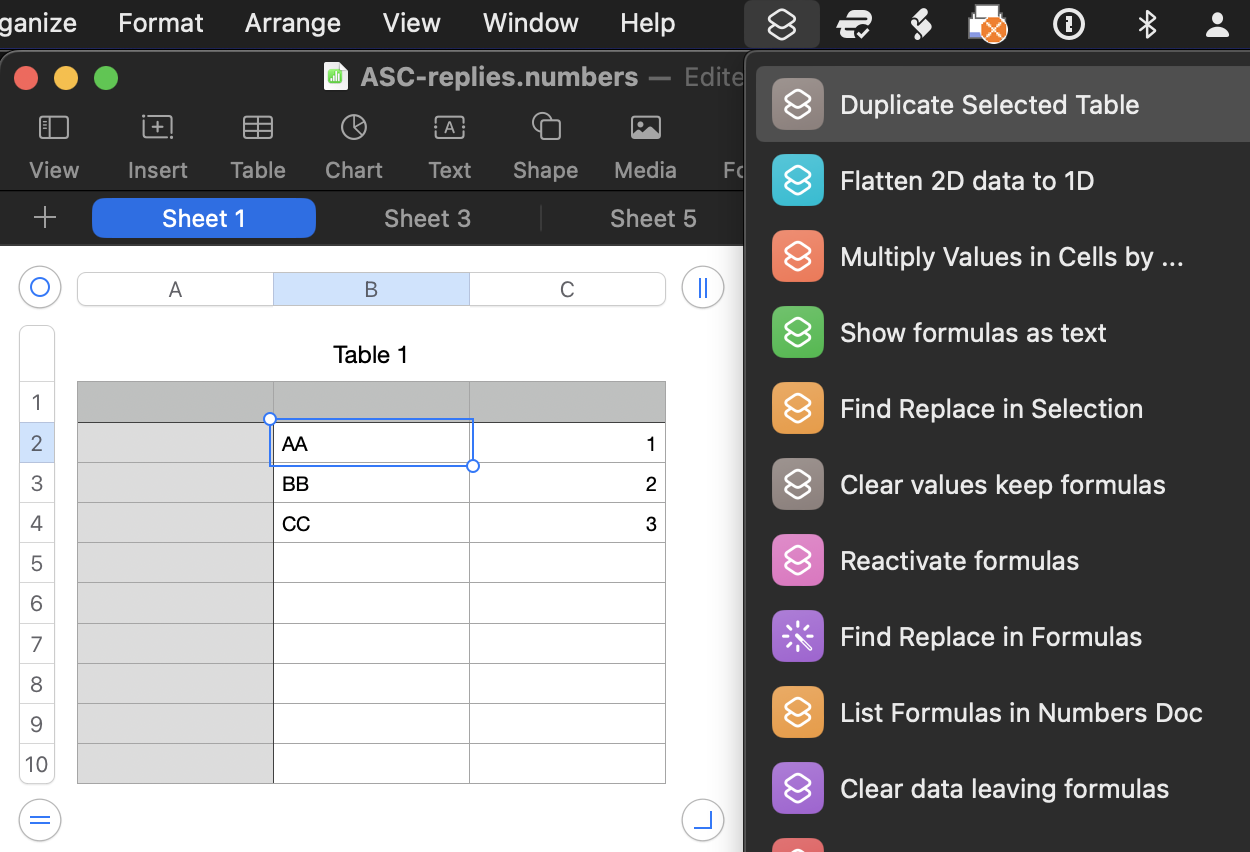Open the Insert menu in the toolbar
This screenshot has width=1250, height=852.
[x=157, y=145]
